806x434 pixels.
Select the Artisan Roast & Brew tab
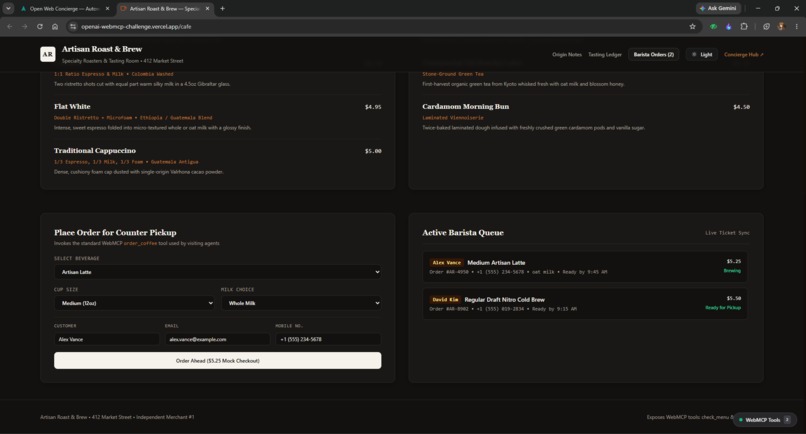click(164, 8)
